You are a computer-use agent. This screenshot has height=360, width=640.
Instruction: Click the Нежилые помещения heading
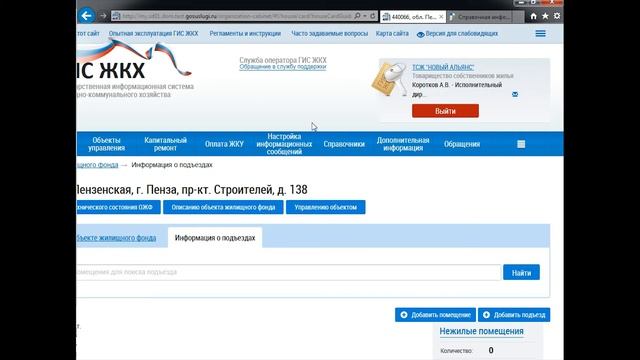481,331
